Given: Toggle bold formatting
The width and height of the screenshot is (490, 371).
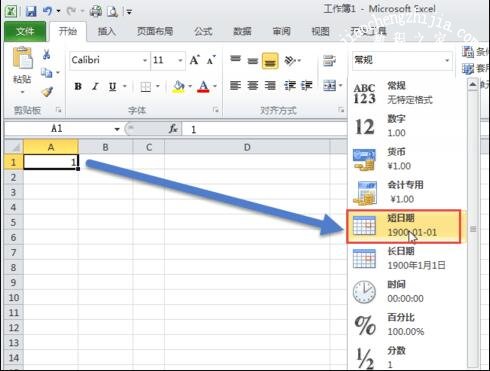Looking at the screenshot, I should 78,87.
